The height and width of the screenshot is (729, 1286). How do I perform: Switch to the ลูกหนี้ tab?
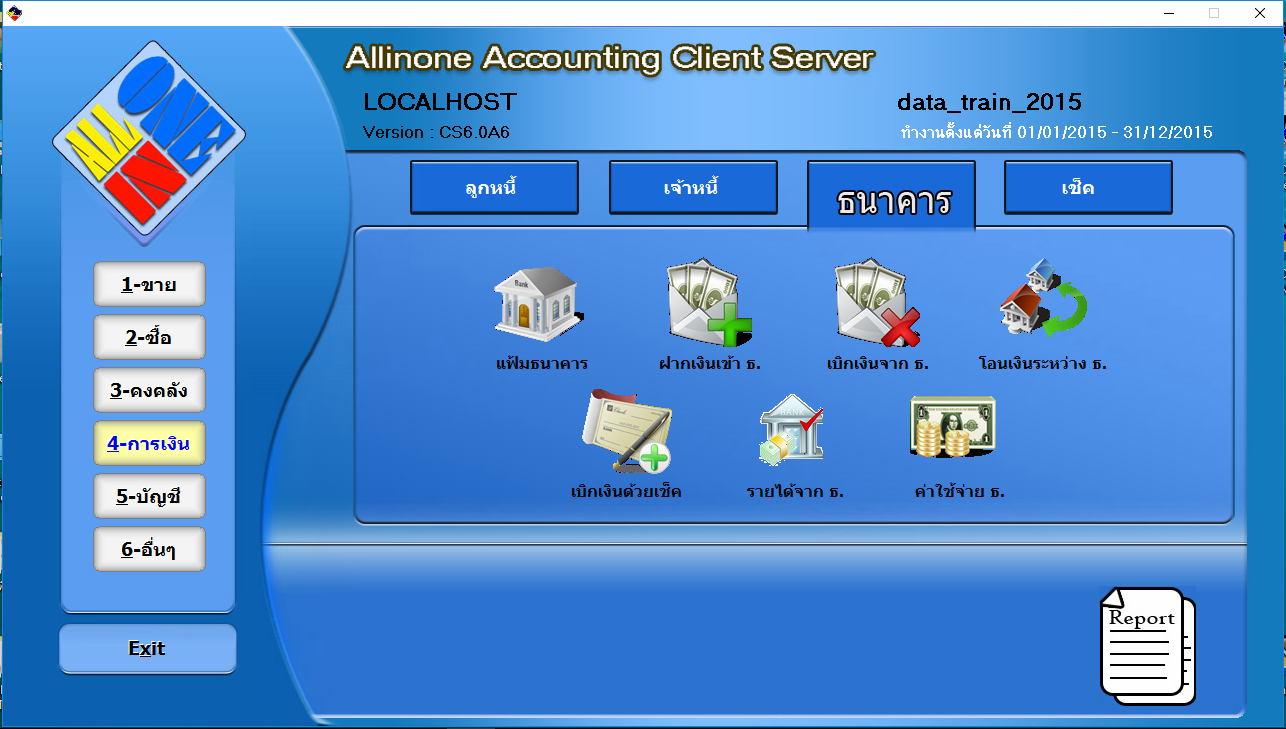click(494, 188)
